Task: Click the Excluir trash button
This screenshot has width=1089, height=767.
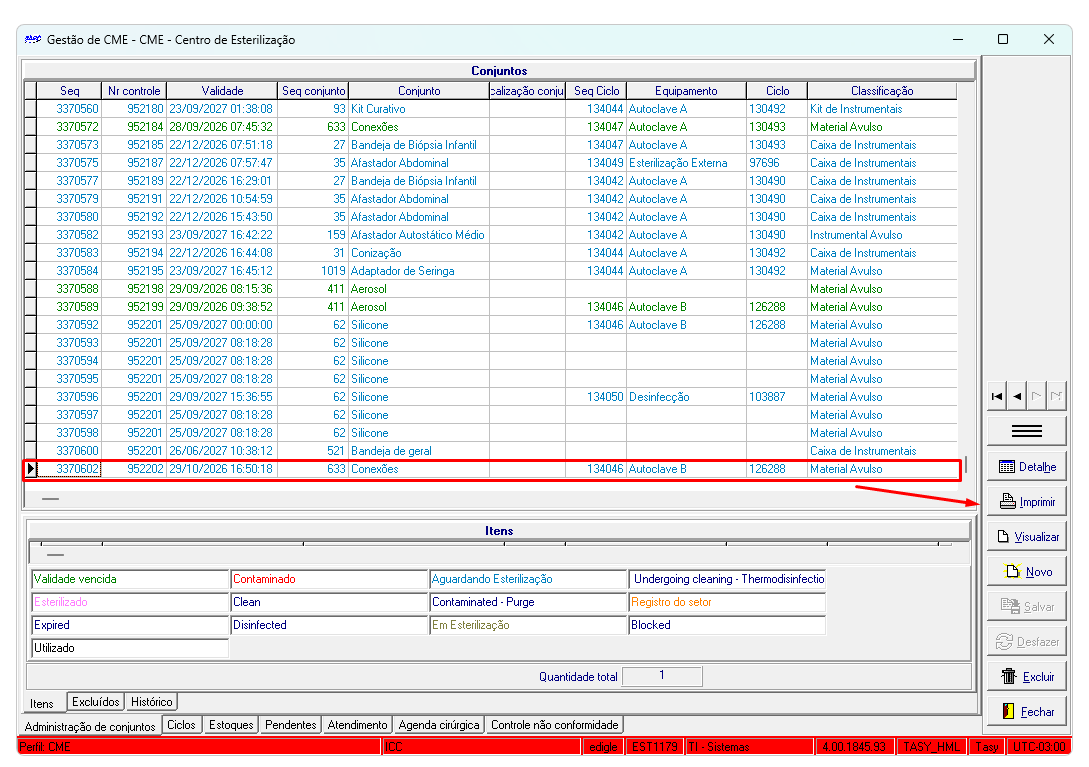Action: coord(1026,677)
